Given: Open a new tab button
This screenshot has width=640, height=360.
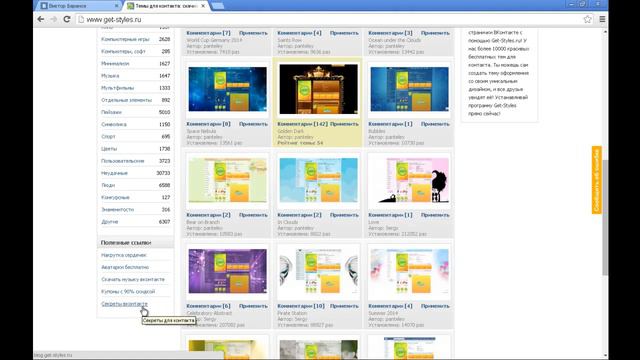Looking at the screenshot, I should (x=218, y=6).
